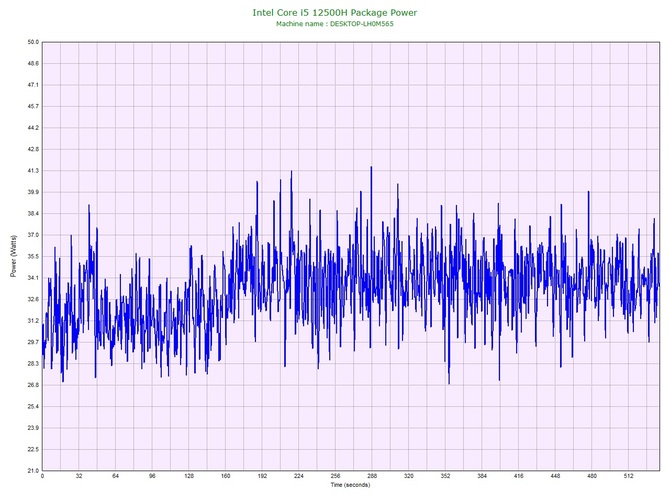The image size is (670, 502).
Task: Click the 64 time axis tick label
Action: [115, 476]
